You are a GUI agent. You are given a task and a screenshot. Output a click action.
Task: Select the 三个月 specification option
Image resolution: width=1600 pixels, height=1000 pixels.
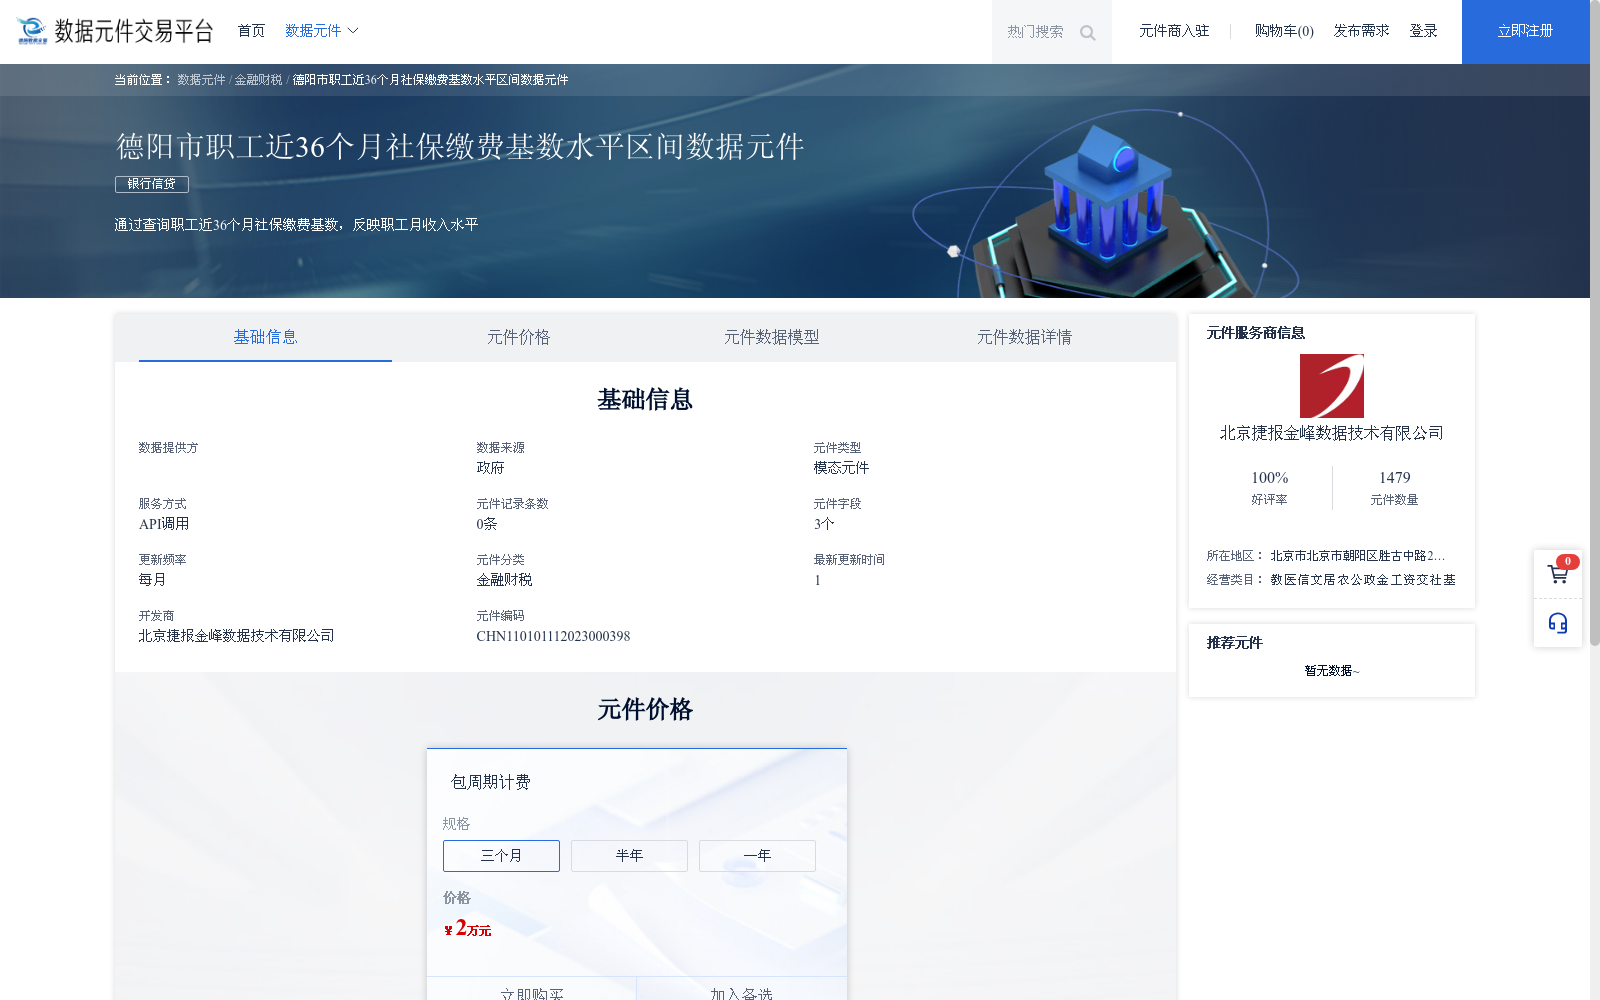(501, 856)
